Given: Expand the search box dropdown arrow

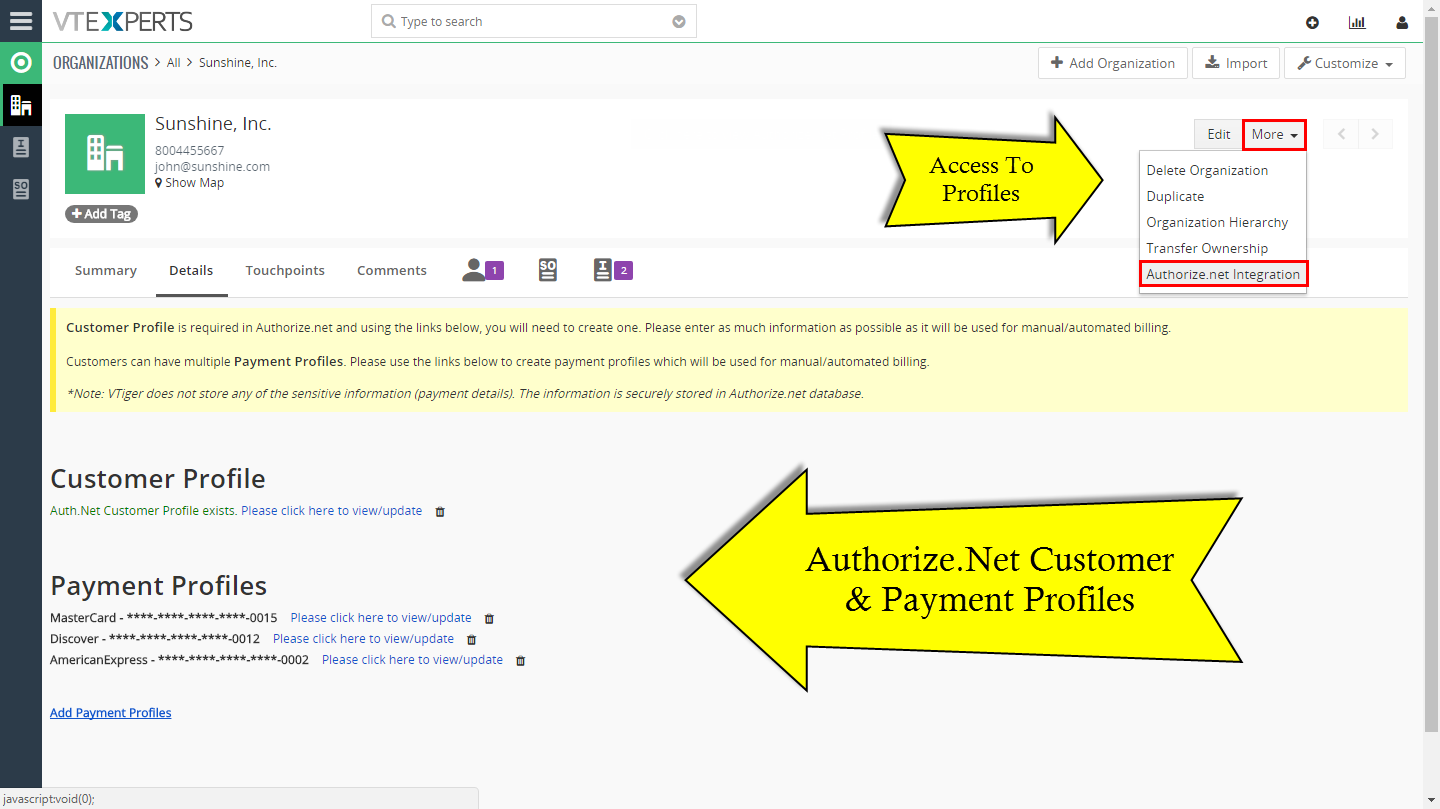Looking at the screenshot, I should coord(679,22).
